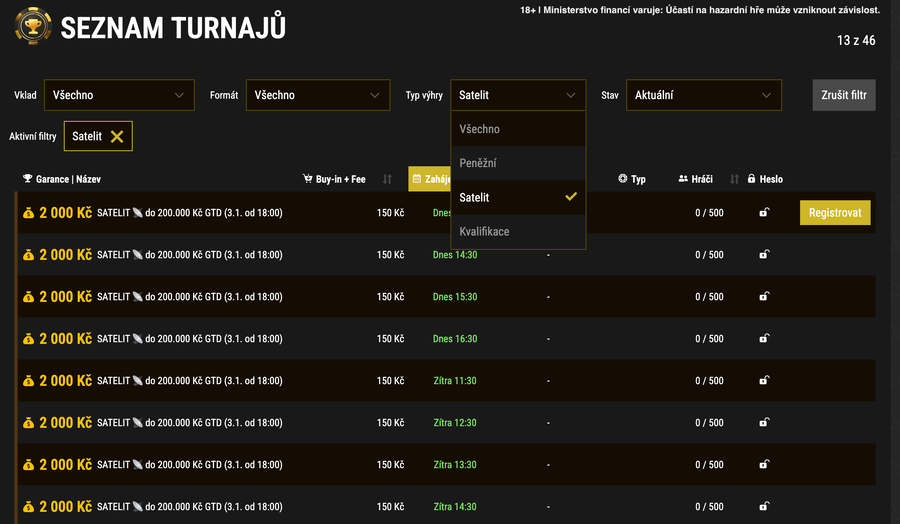Click the yellow Registrovat button
This screenshot has height=524, width=900.
835,213
